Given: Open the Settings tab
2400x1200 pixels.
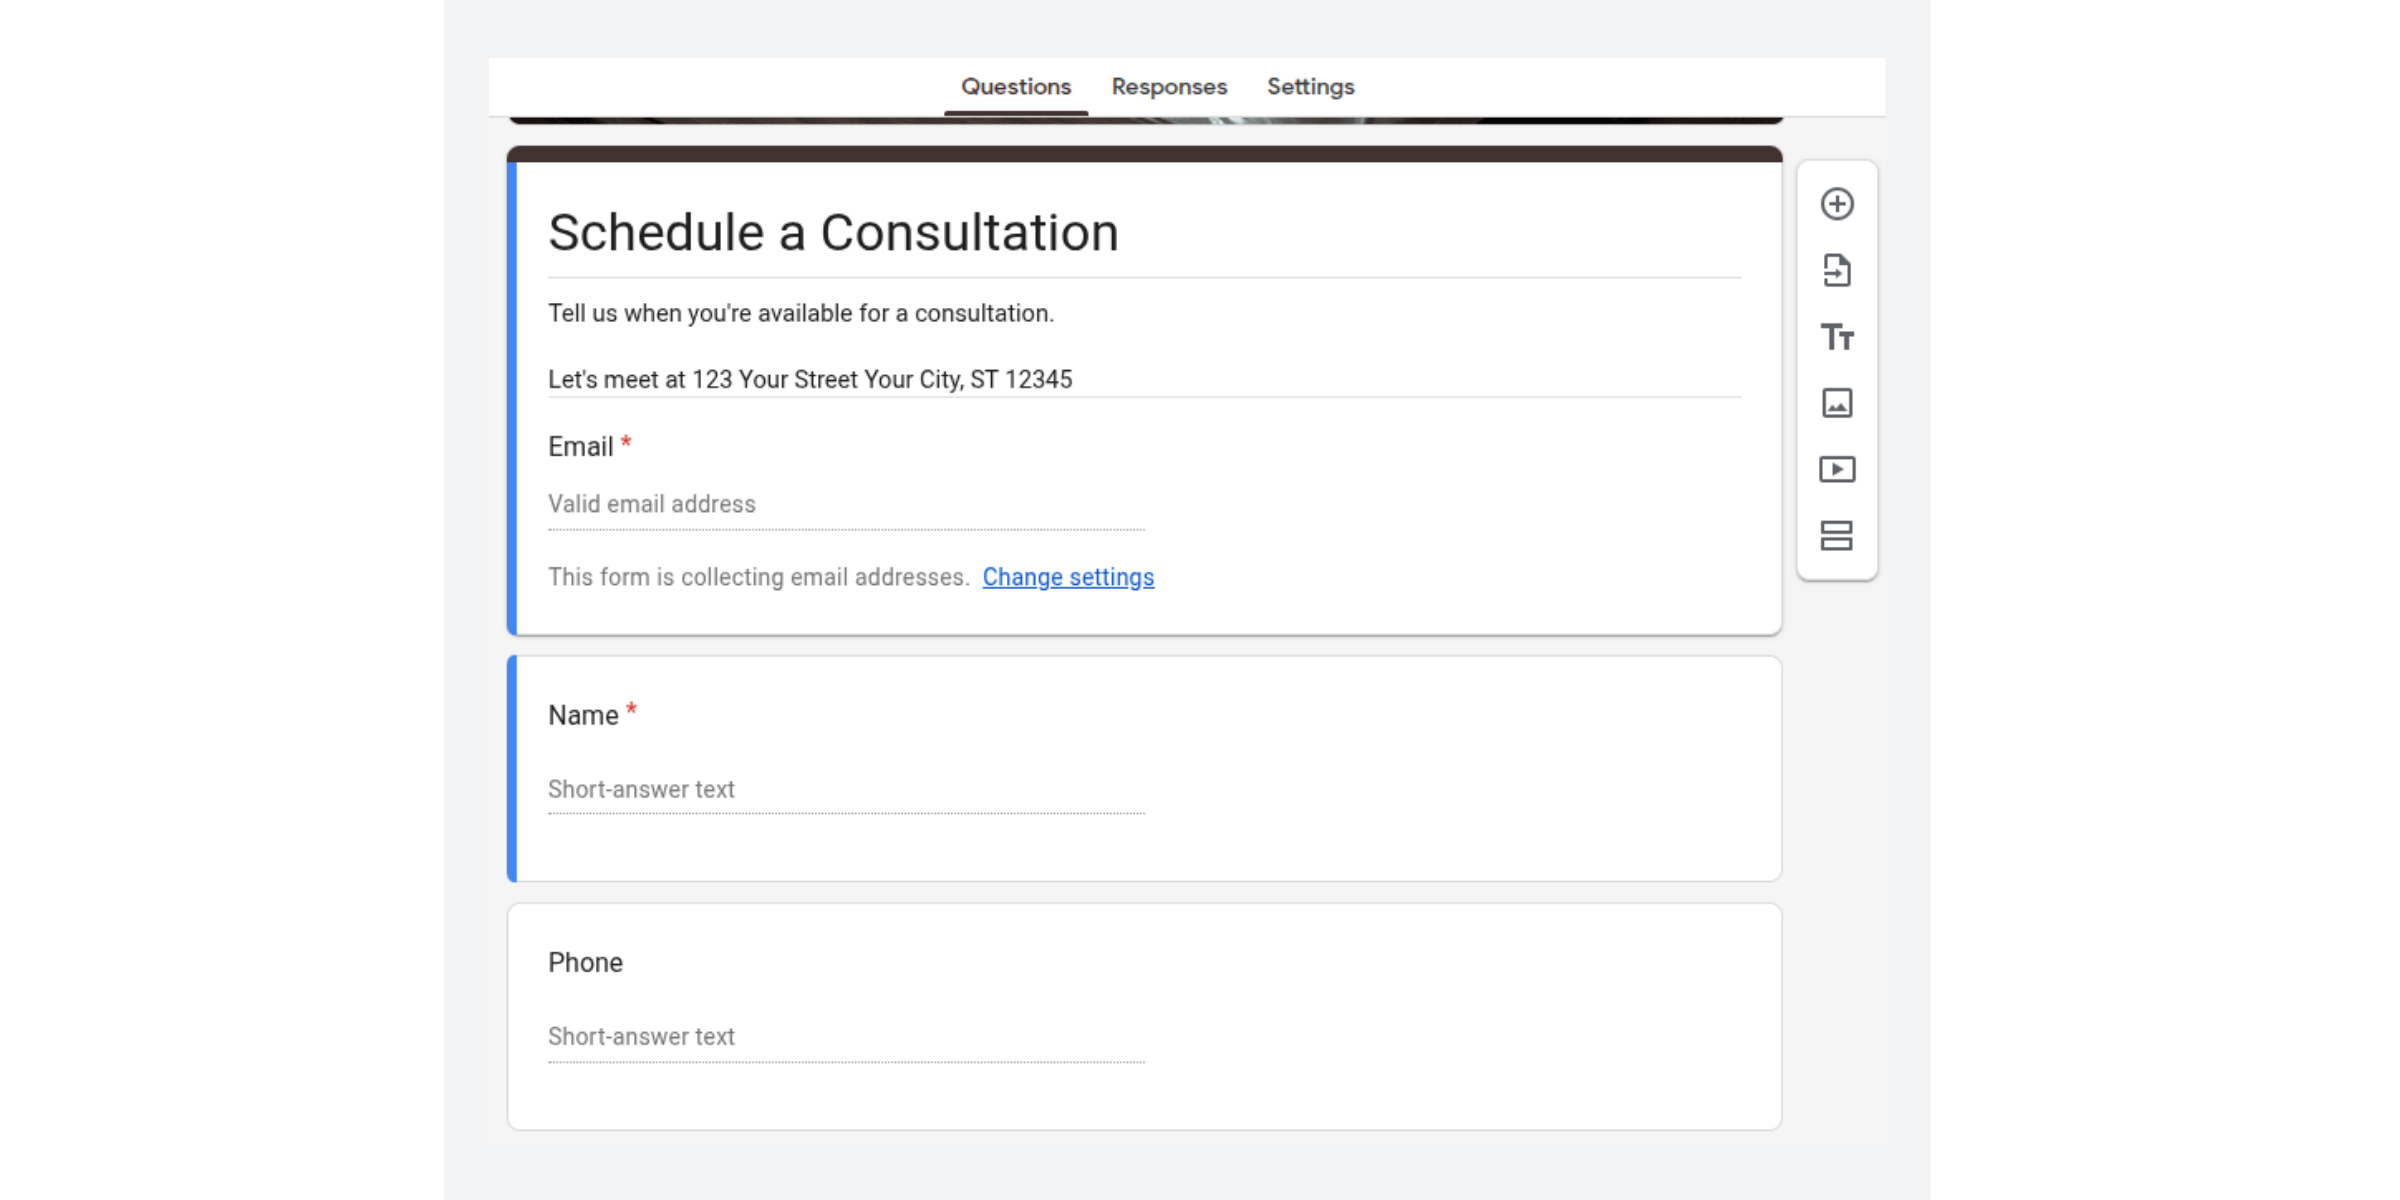Looking at the screenshot, I should [1310, 87].
